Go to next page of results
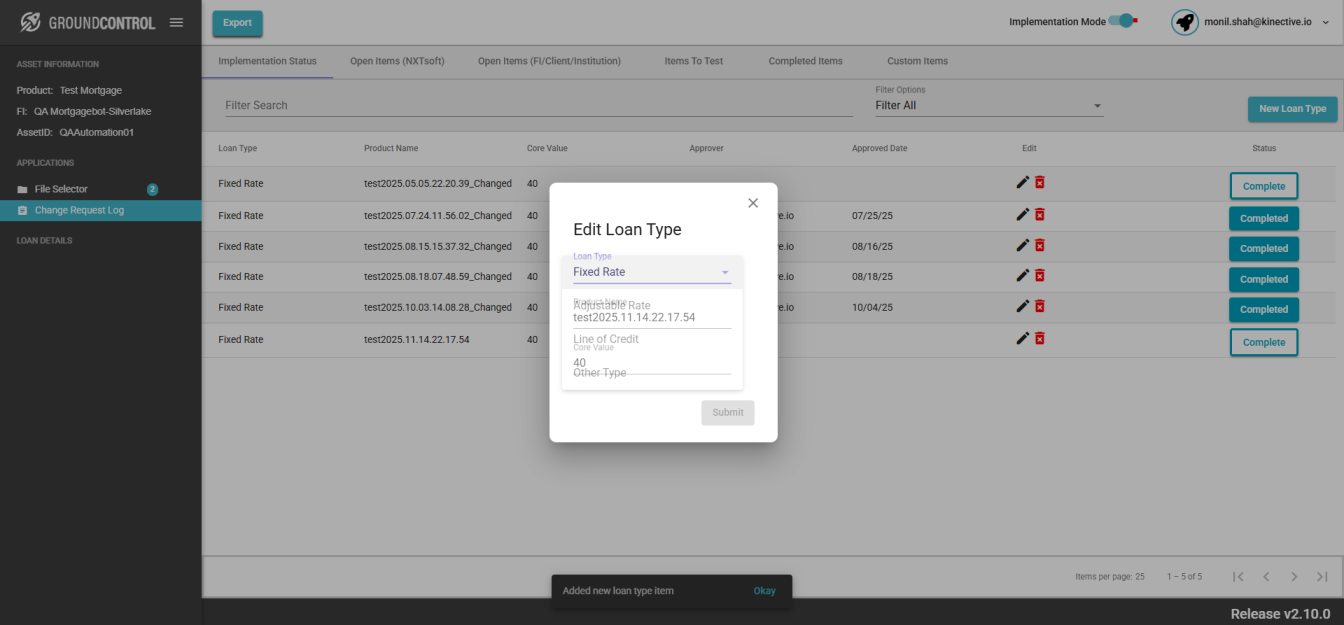This screenshot has height=625, width=1344. tap(1294, 576)
